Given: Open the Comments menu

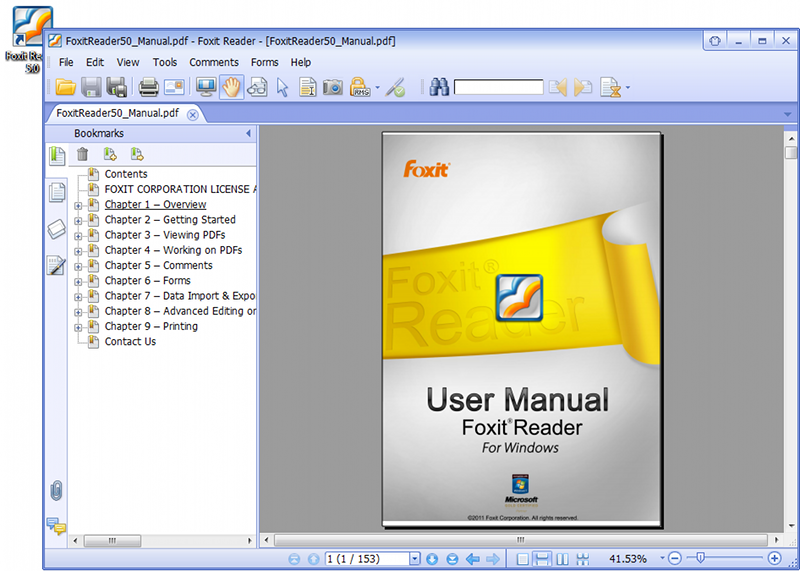Looking at the screenshot, I should pyautogui.click(x=214, y=62).
